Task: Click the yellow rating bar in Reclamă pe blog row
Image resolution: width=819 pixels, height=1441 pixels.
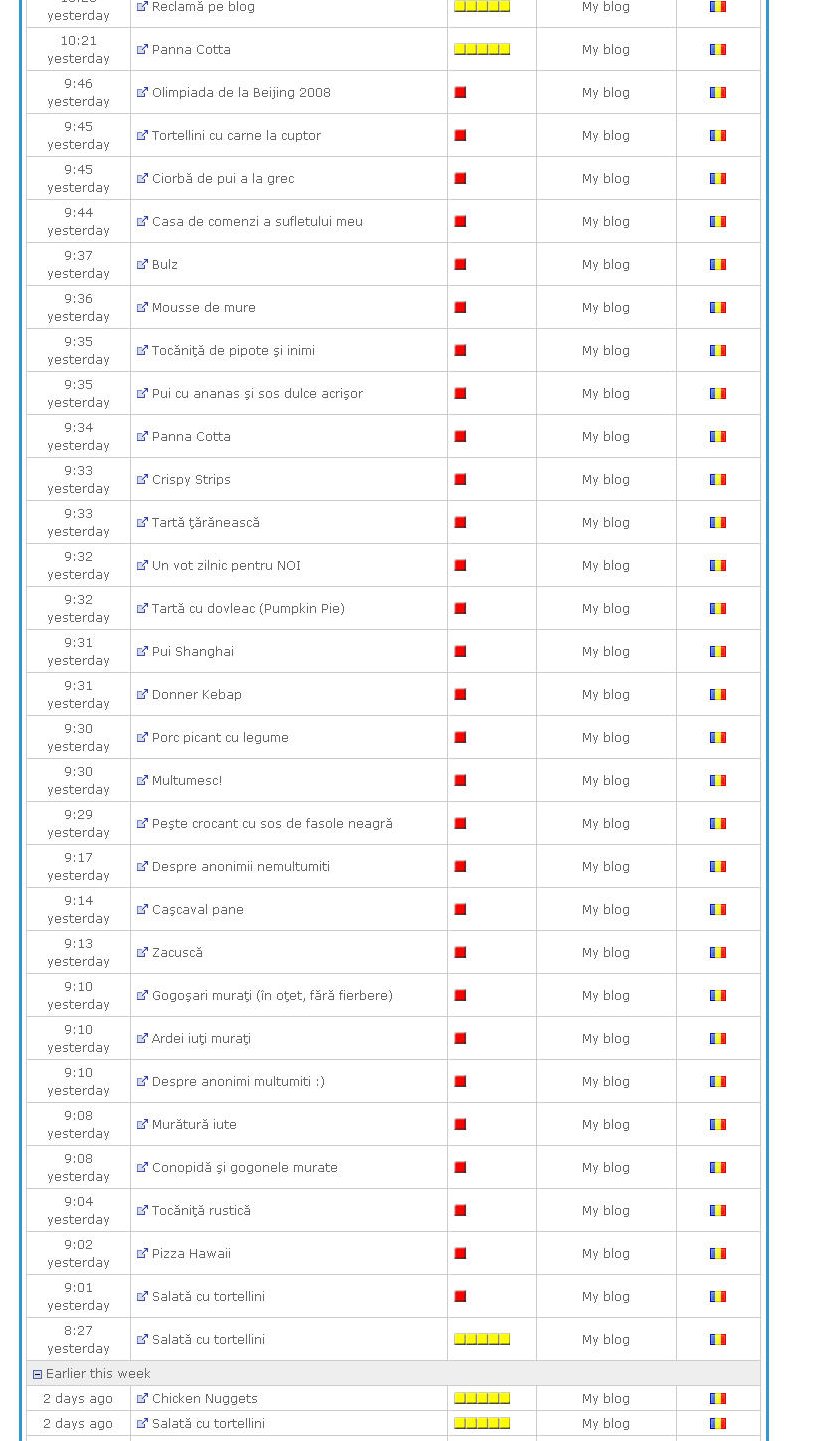Action: point(482,7)
